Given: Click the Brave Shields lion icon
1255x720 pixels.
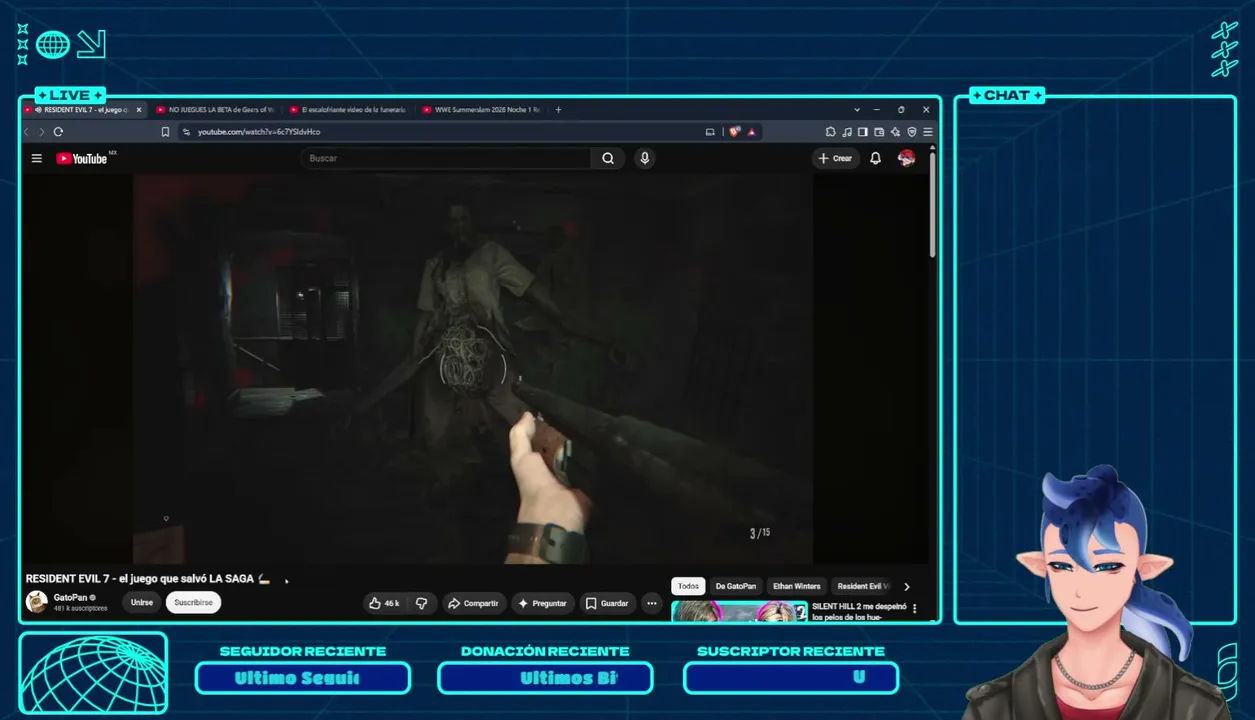Looking at the screenshot, I should coord(734,132).
